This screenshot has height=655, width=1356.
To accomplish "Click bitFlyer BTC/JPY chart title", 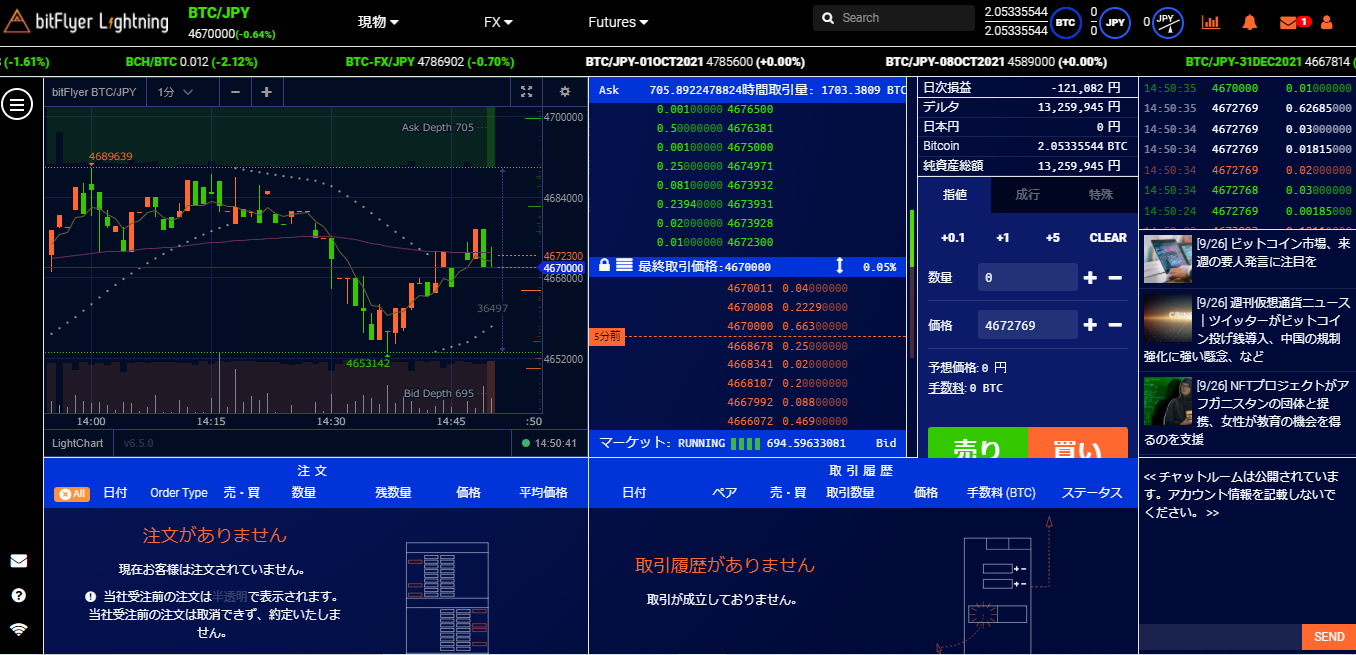I will click(x=94, y=92).
